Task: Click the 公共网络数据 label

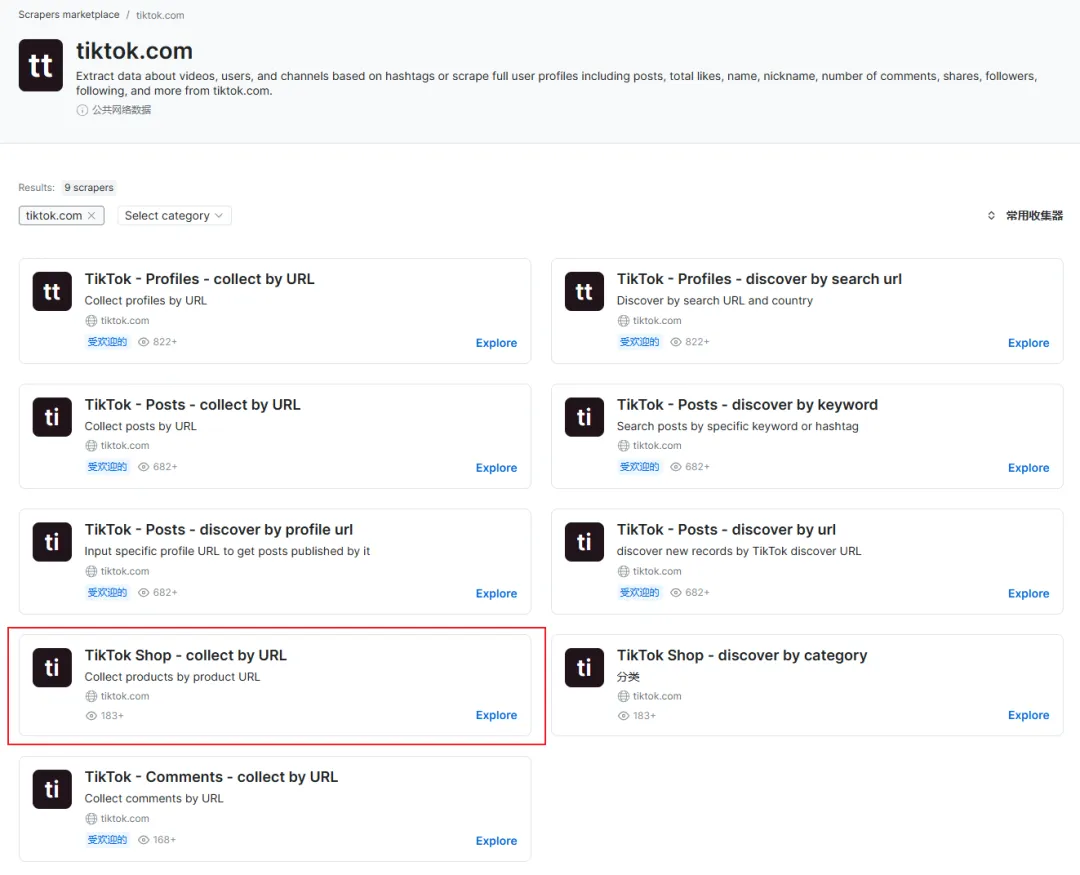Action: tap(121, 110)
